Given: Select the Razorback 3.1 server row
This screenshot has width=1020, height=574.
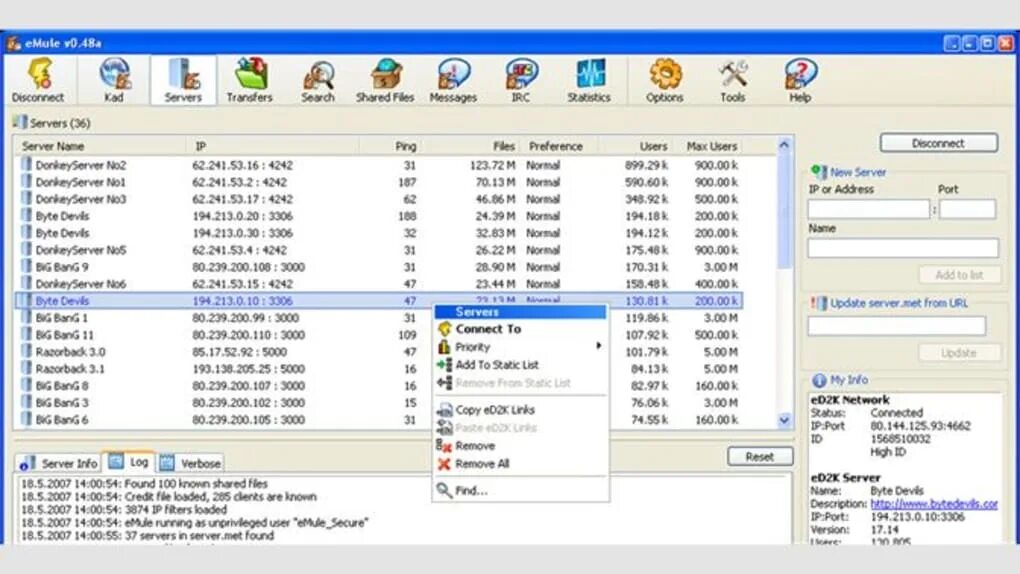Looking at the screenshot, I should 379,368.
